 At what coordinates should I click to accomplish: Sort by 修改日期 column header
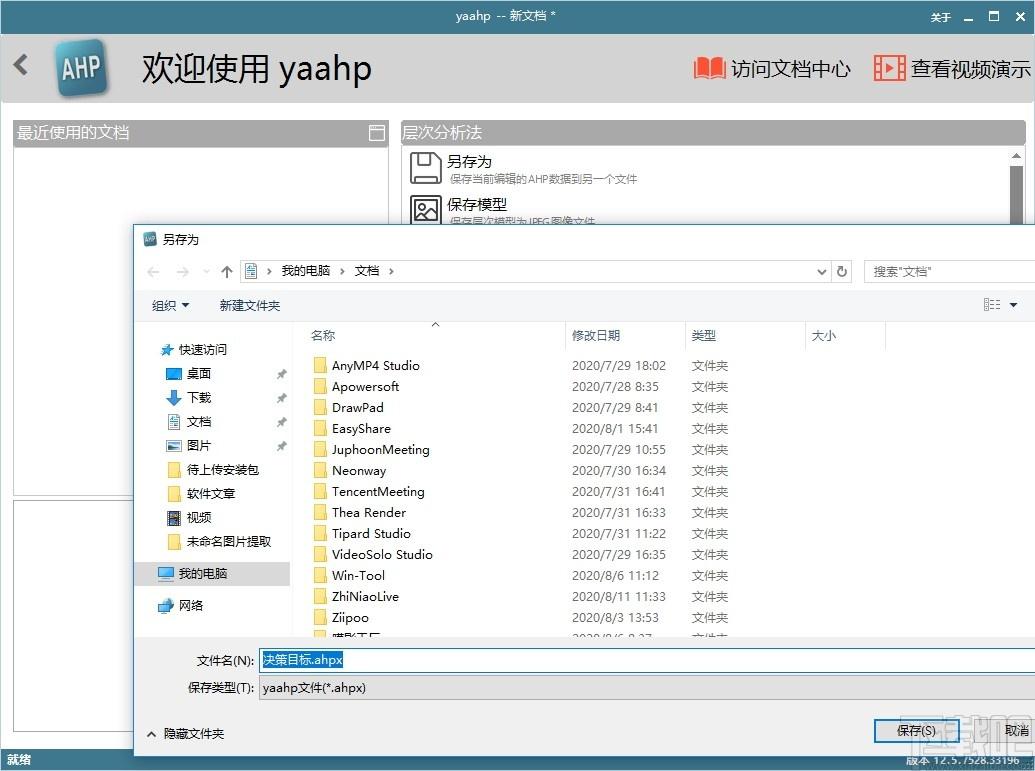tap(596, 335)
